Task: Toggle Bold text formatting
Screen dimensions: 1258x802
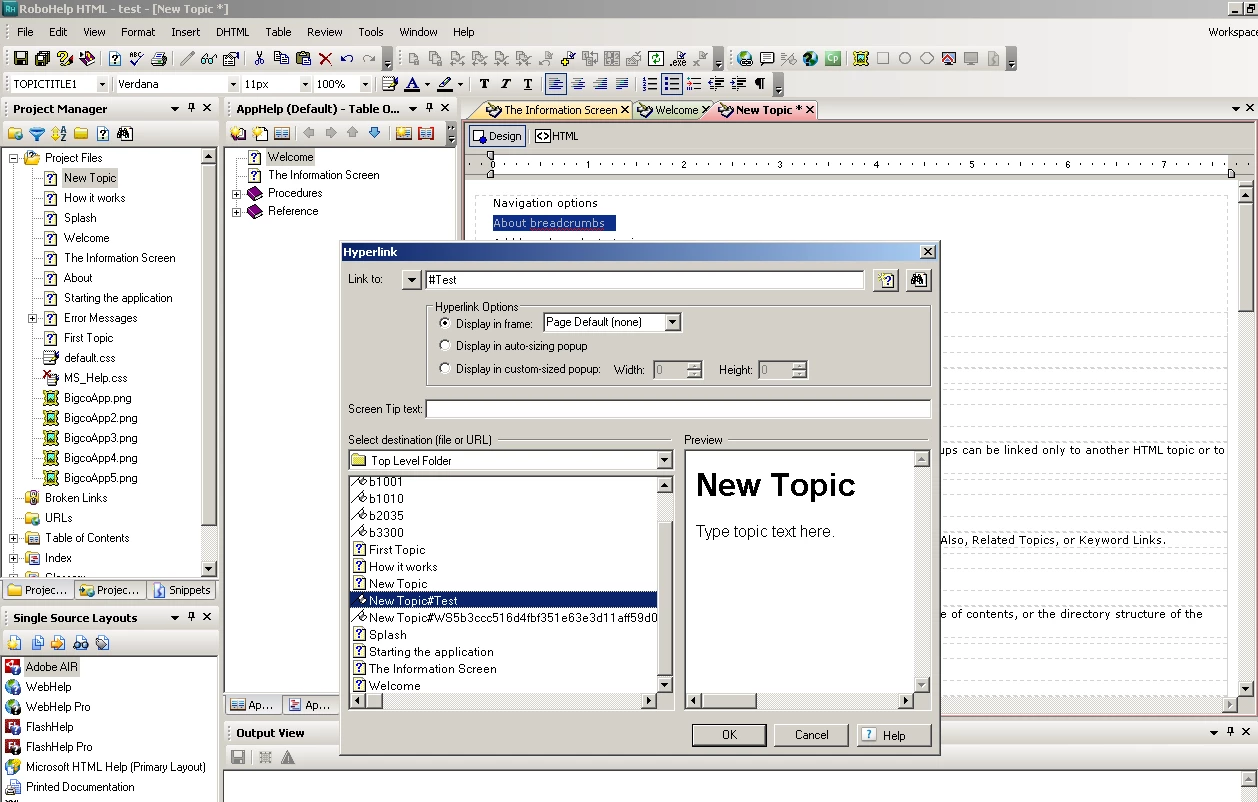Action: (484, 84)
